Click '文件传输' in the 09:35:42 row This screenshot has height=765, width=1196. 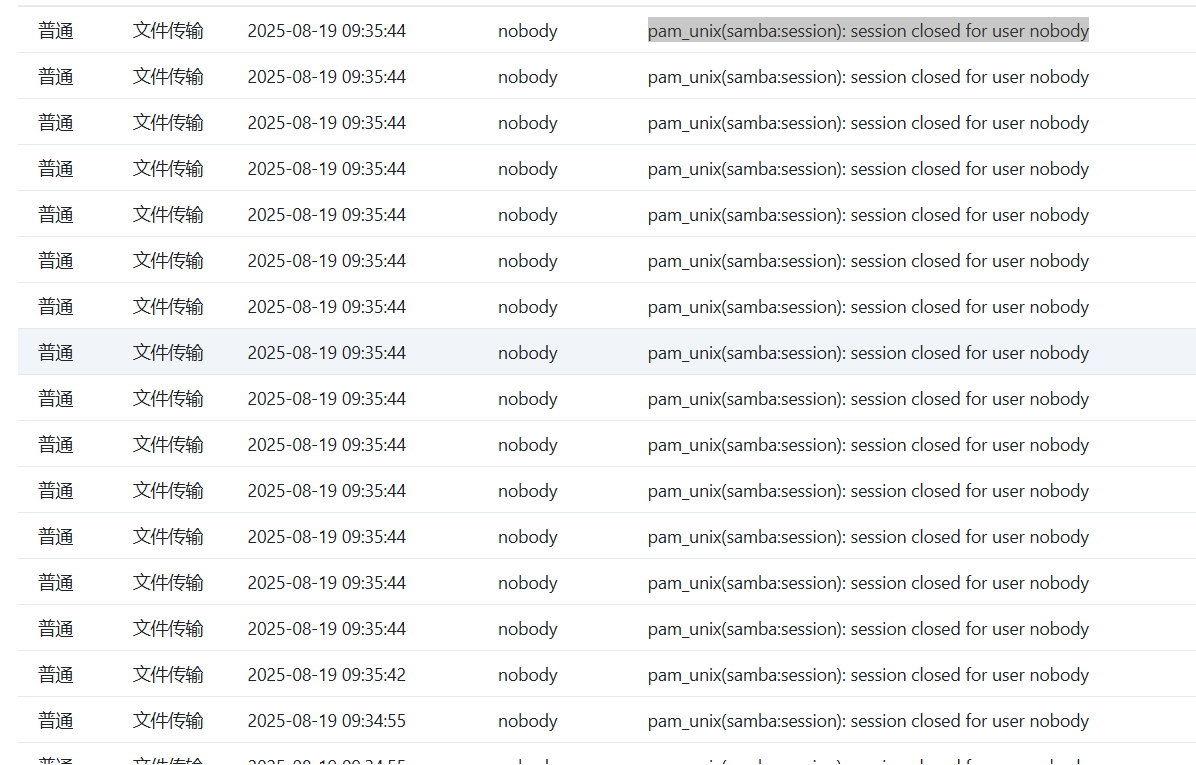tap(168, 675)
